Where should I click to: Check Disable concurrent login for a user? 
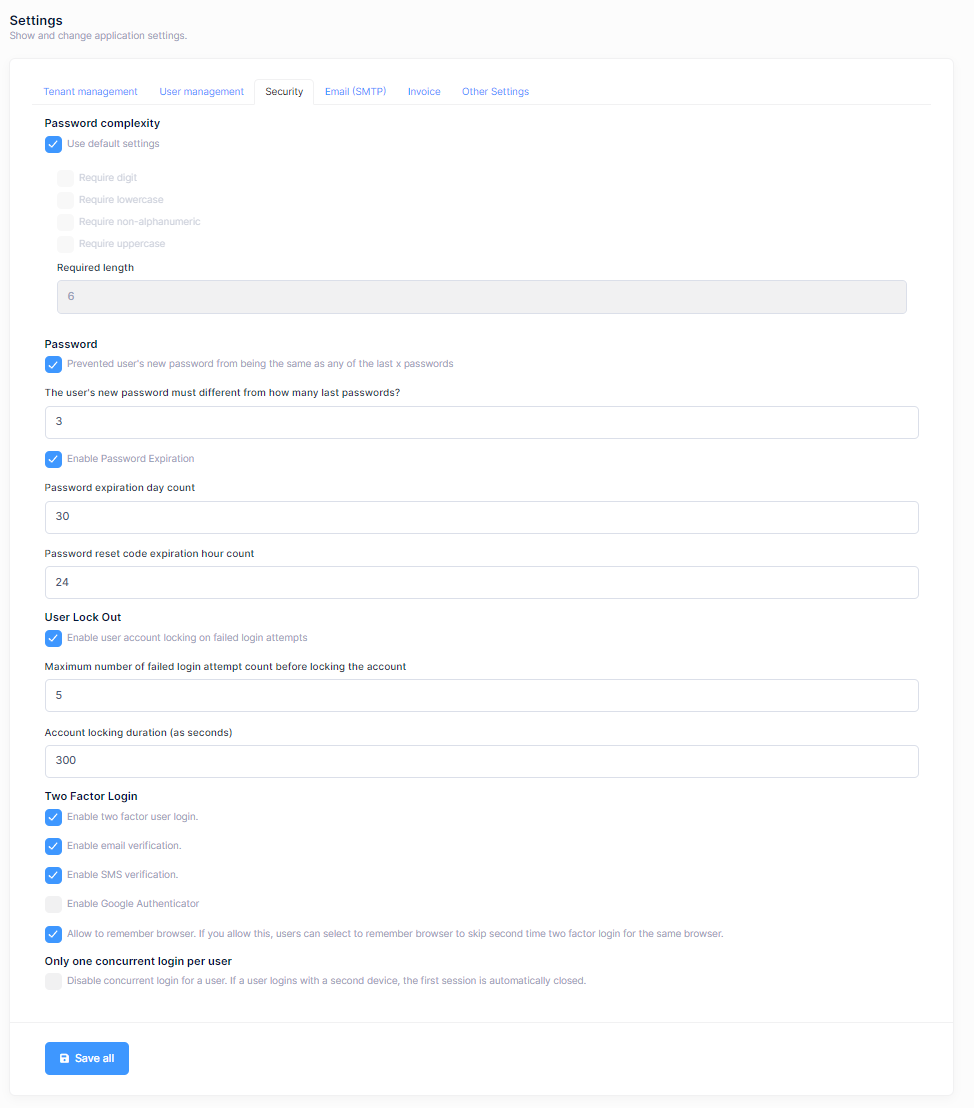tap(53, 982)
